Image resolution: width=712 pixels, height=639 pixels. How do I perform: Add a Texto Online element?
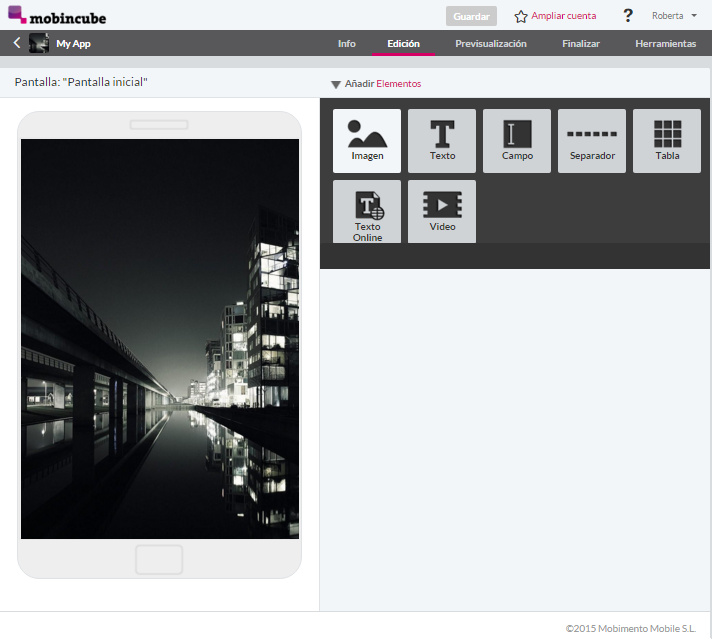click(367, 212)
